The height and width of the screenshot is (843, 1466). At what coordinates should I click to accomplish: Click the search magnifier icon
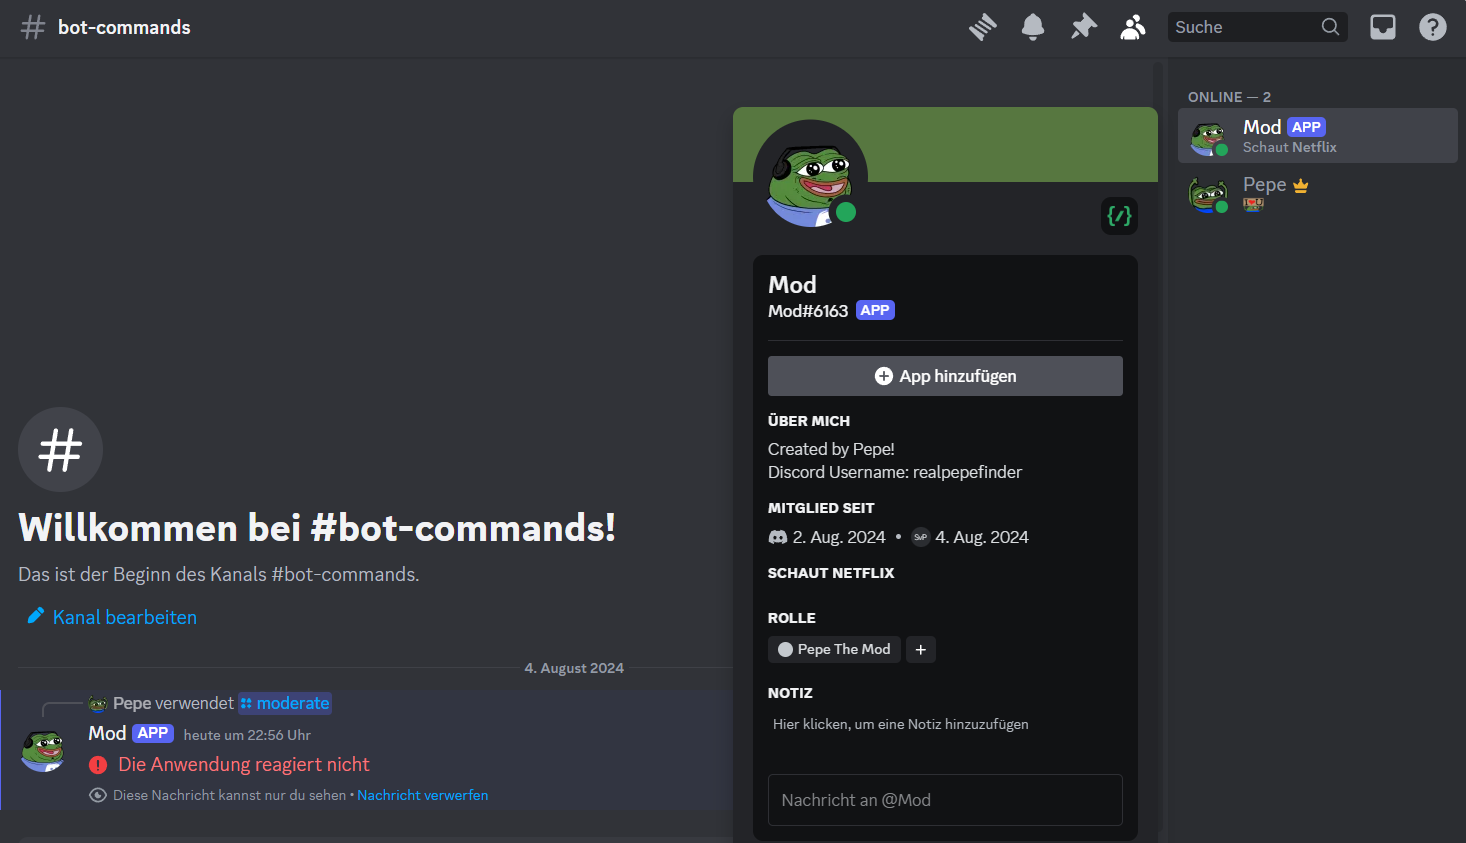(x=1330, y=27)
